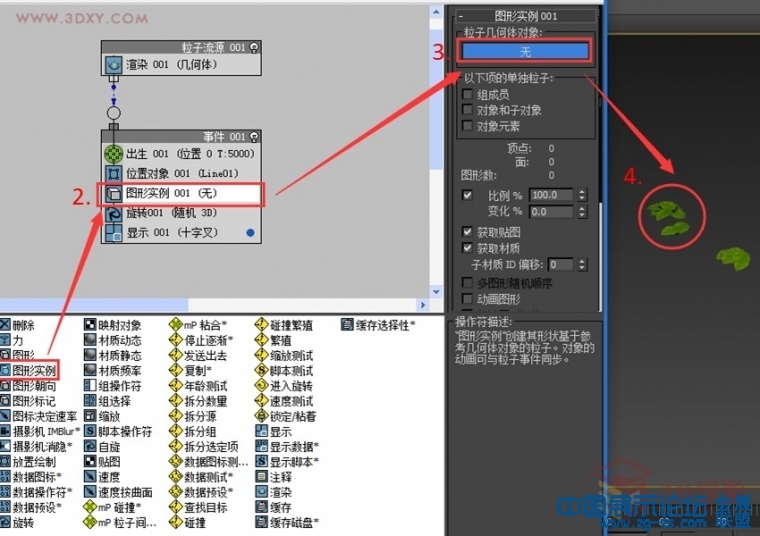Select the 显示脚本* depot operator
The image size is (760, 536).
[287, 461]
